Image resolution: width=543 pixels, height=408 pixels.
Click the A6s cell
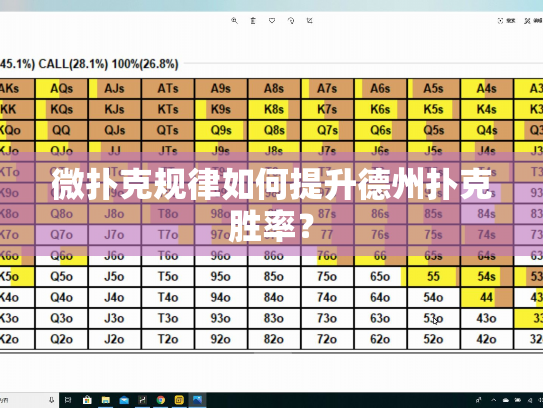(x=380, y=89)
